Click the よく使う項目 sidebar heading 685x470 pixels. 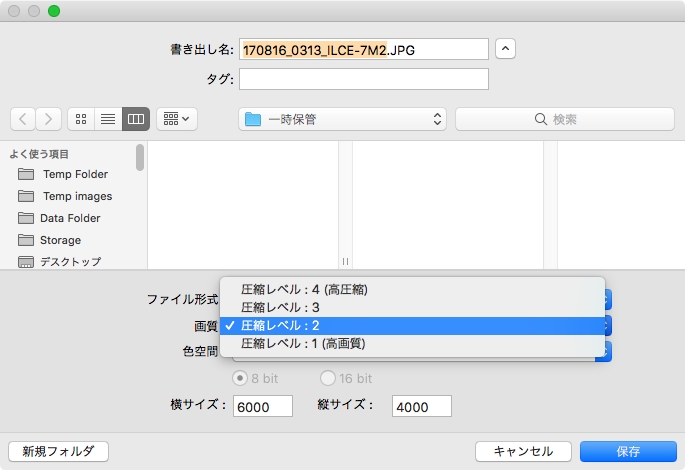[x=39, y=154]
